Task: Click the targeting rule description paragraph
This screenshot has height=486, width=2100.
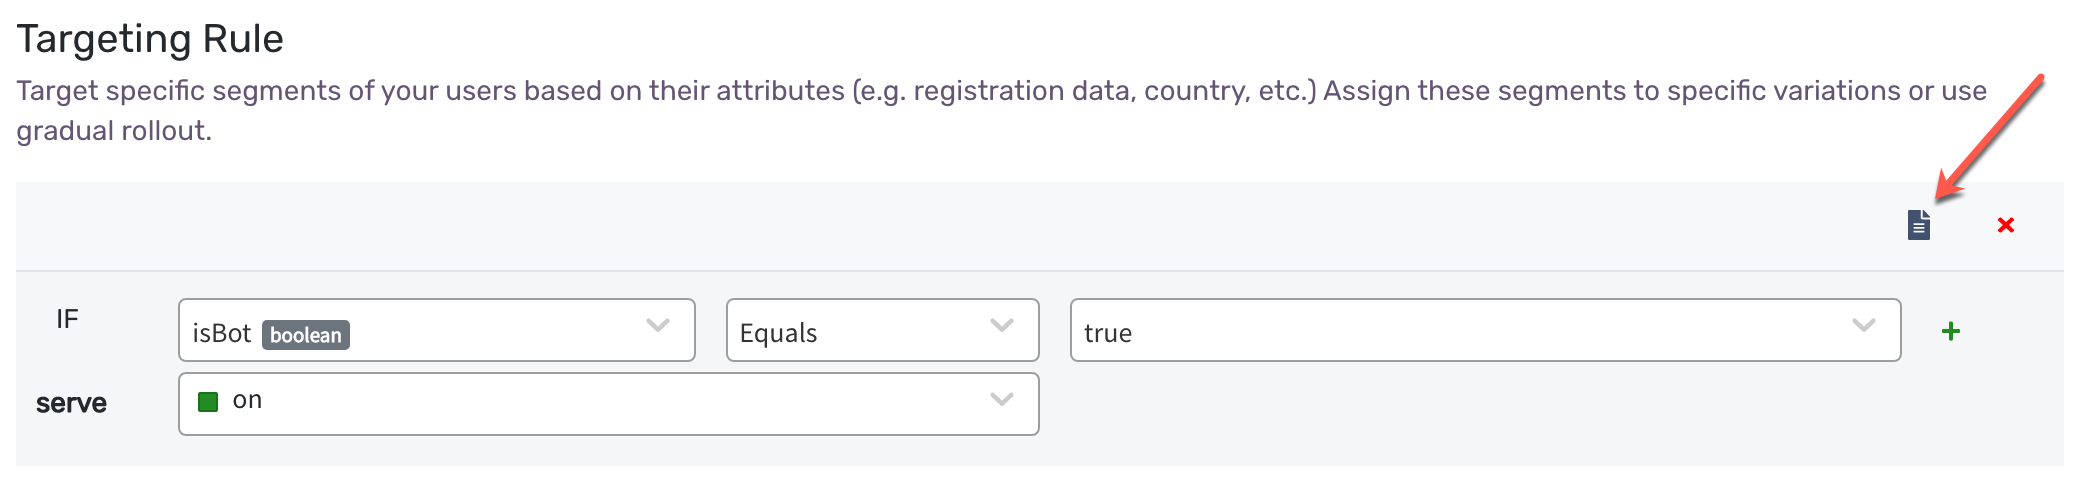Action: tap(1001, 110)
